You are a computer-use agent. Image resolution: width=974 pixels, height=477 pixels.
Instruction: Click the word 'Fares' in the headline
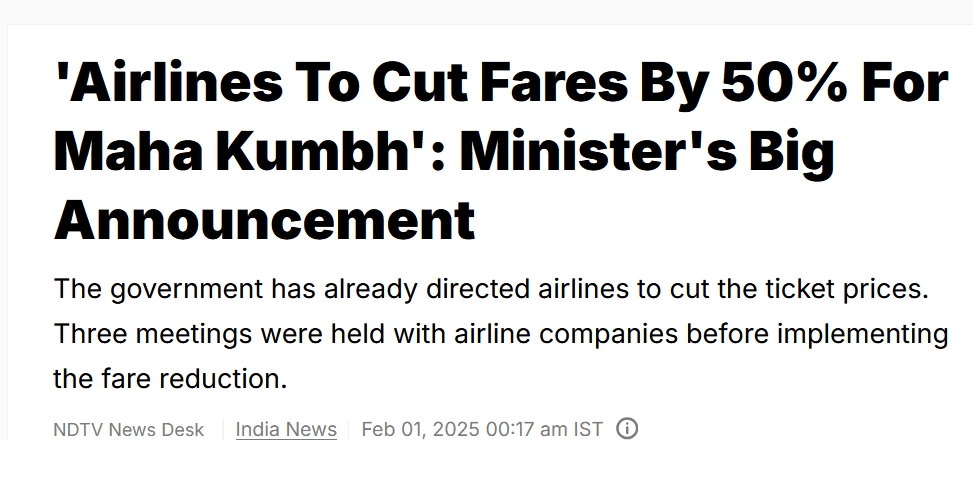[555, 82]
